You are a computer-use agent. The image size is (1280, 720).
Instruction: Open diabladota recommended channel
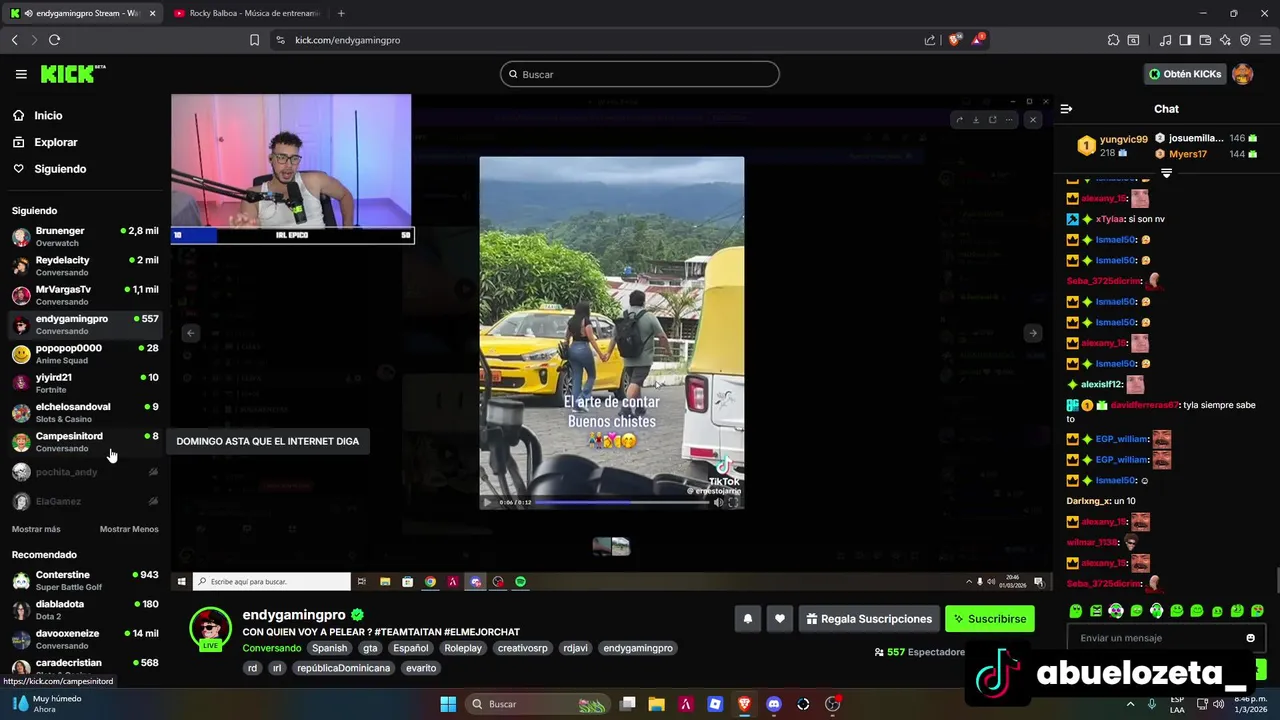pos(85,609)
